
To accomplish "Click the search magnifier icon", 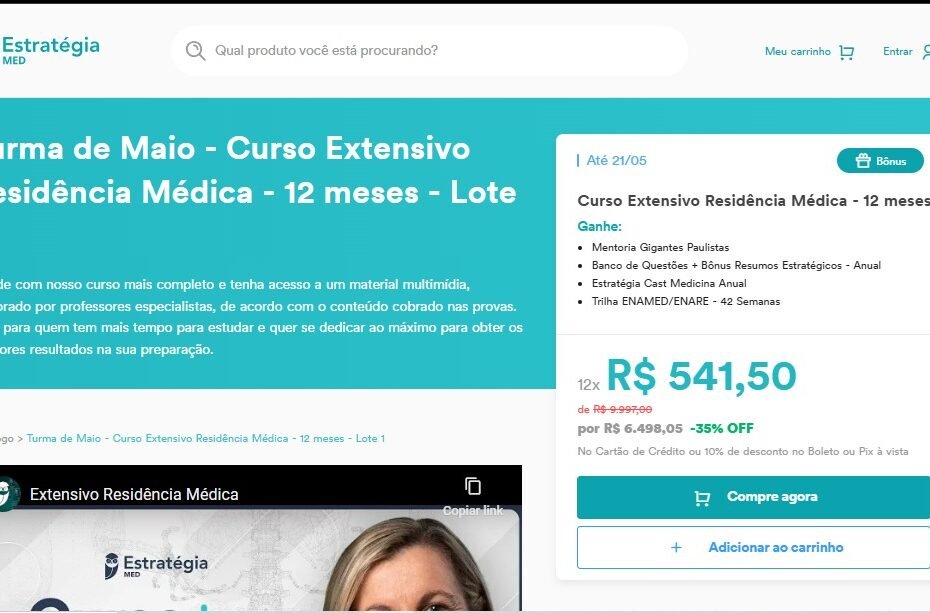I will 195,51.
